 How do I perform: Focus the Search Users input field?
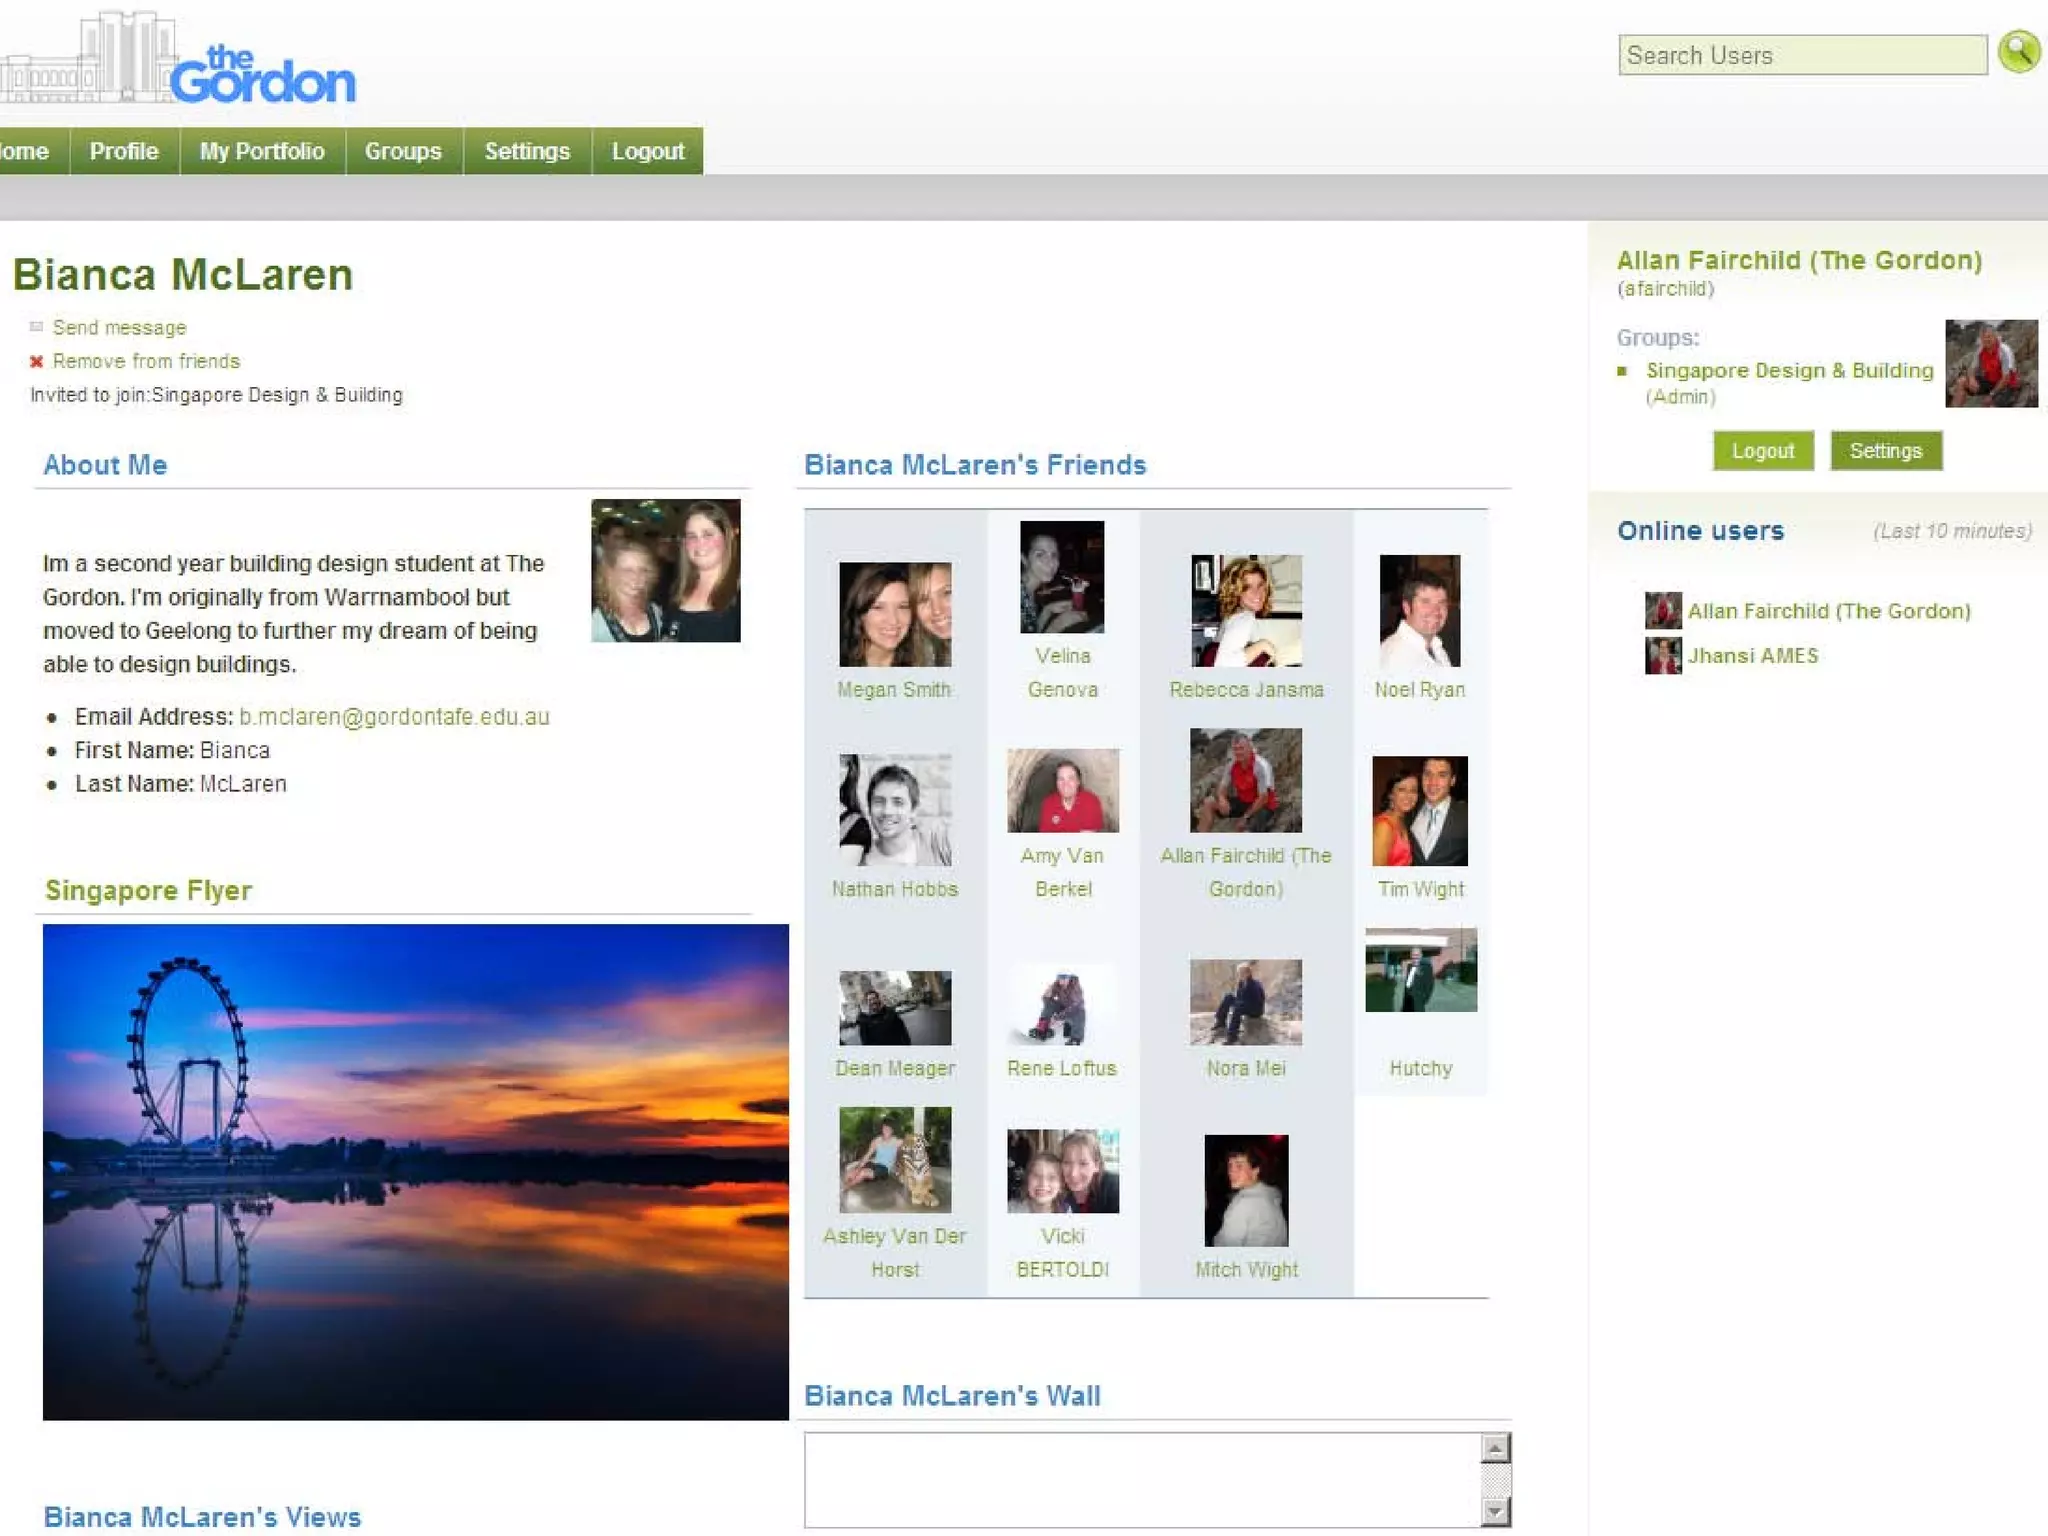coord(1801,55)
